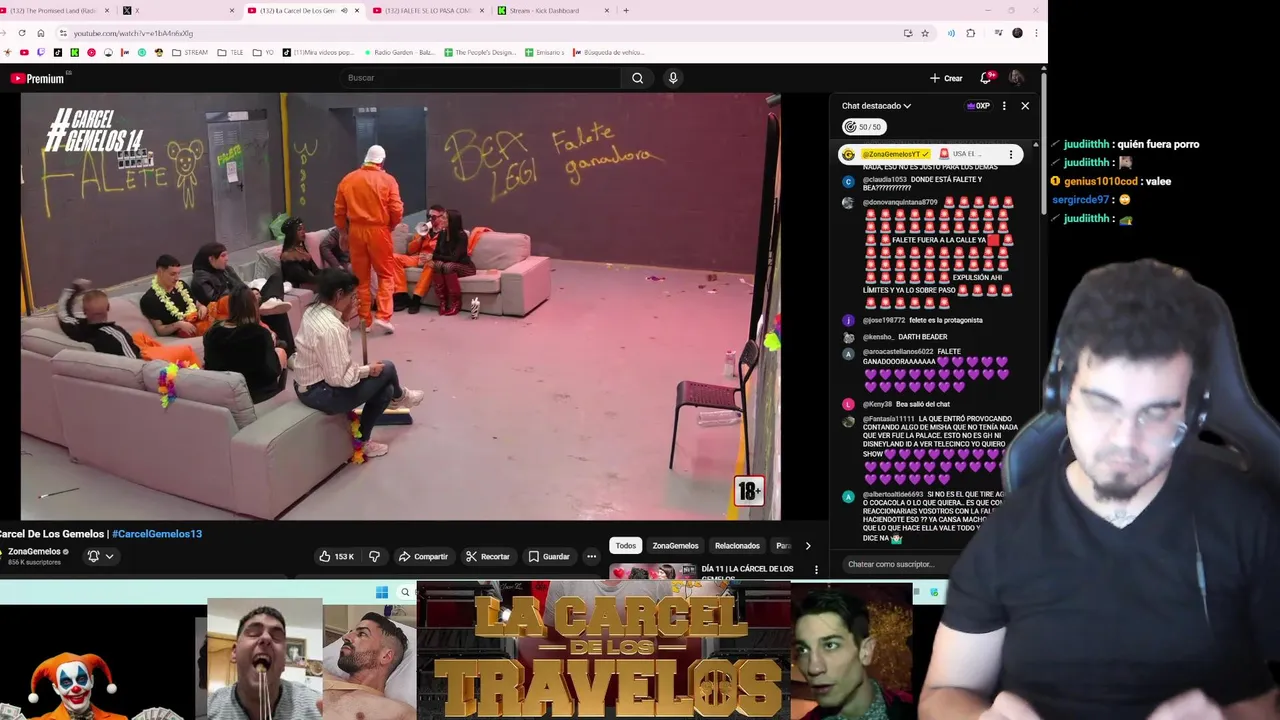
Task: Select the Relacionados filter chip
Action: (737, 545)
